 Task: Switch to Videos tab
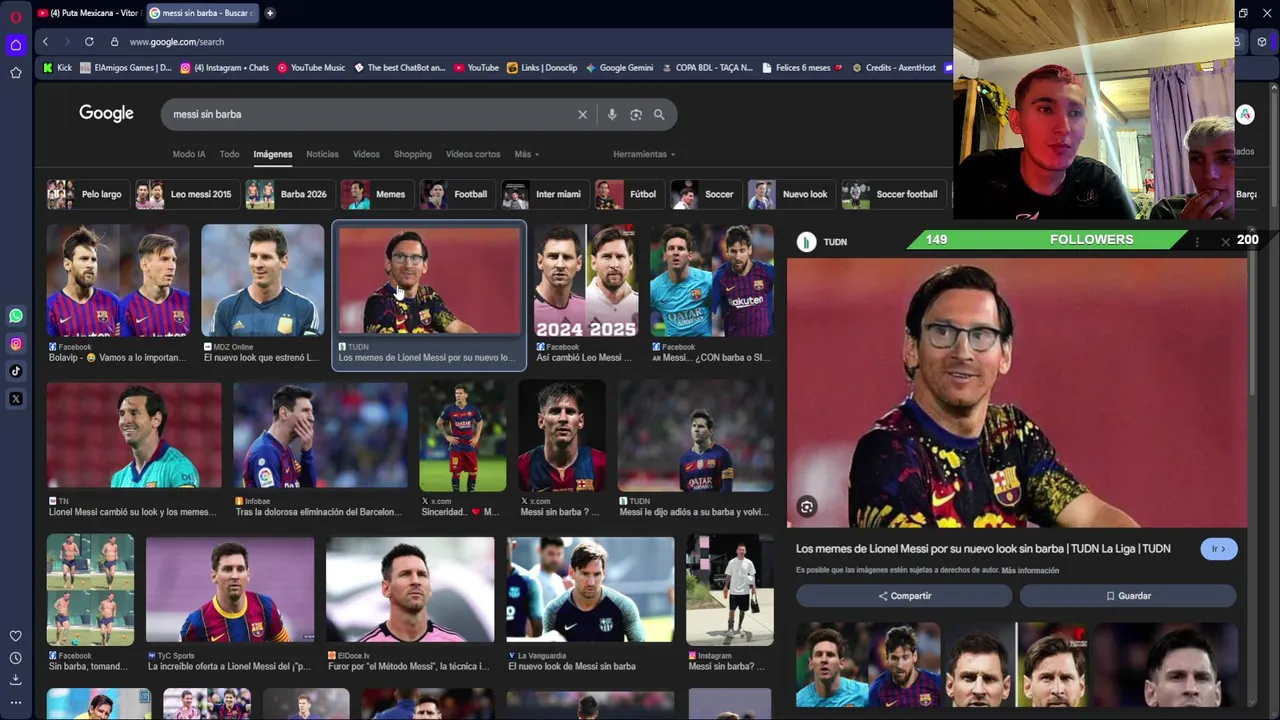[366, 154]
